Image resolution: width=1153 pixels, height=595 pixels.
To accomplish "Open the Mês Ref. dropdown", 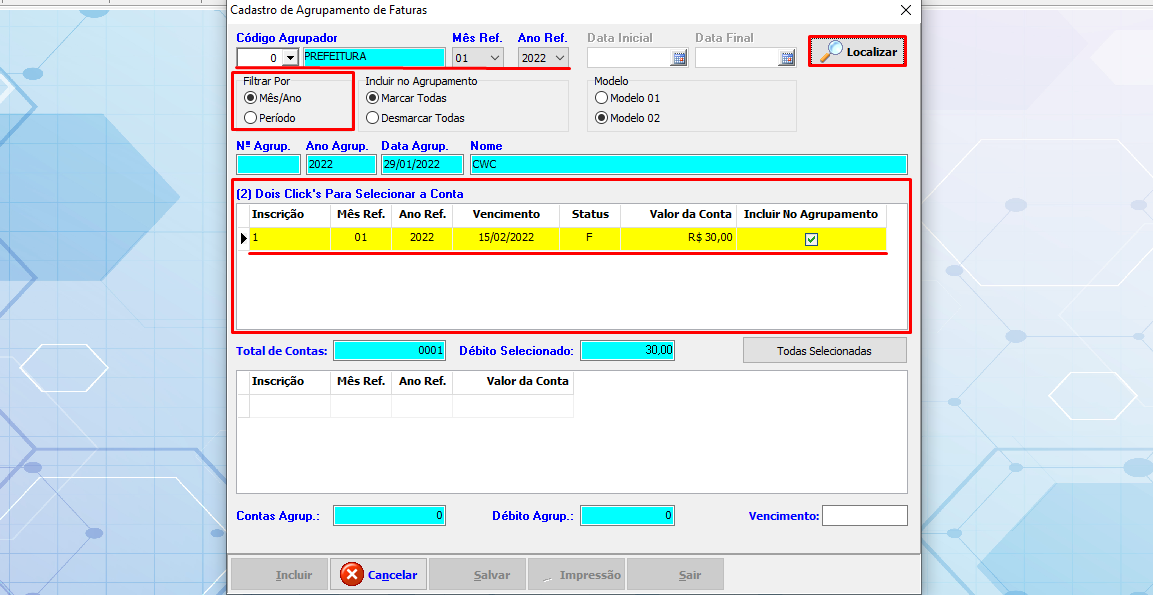I will tap(495, 58).
